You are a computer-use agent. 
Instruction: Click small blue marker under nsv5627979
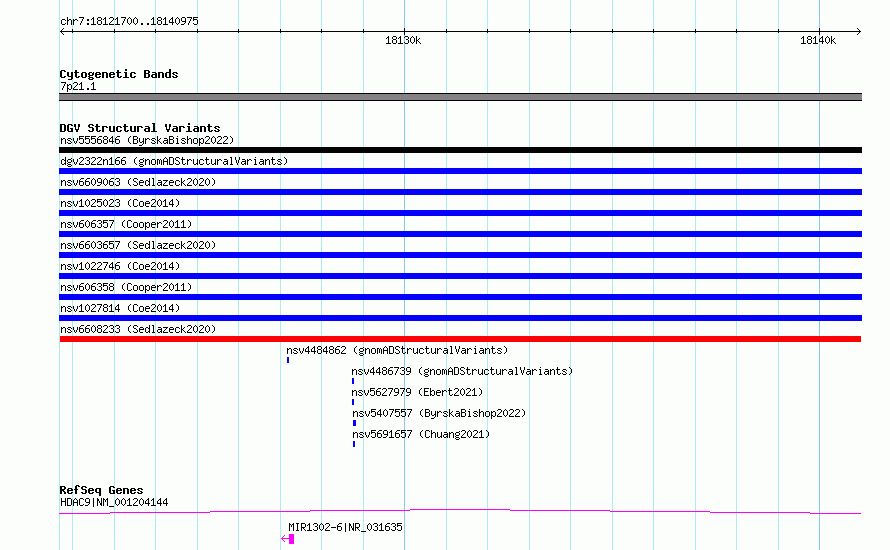coord(353,402)
